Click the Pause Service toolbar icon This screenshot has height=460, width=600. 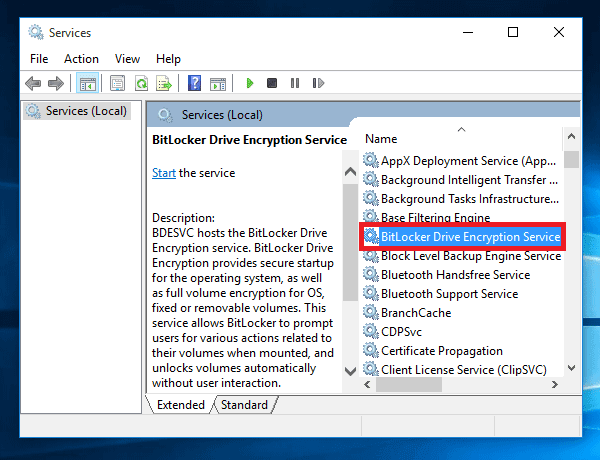(295, 83)
